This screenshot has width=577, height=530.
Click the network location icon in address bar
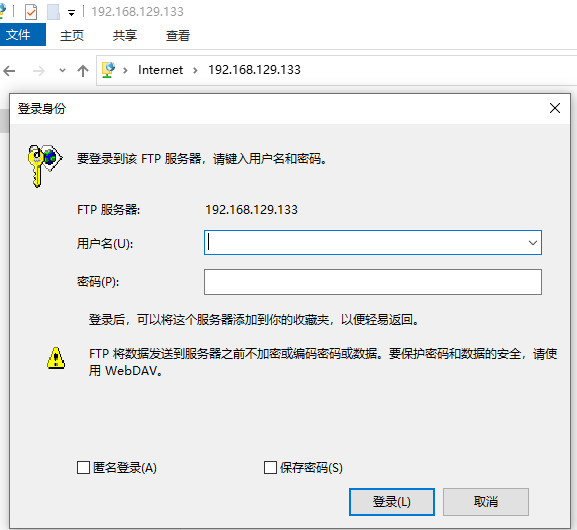(x=108, y=70)
